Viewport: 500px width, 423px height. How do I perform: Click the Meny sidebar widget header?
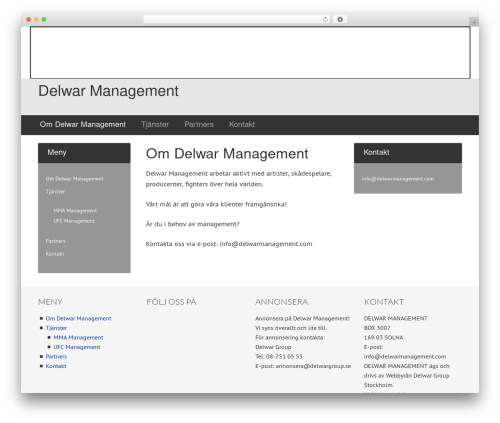pos(84,153)
